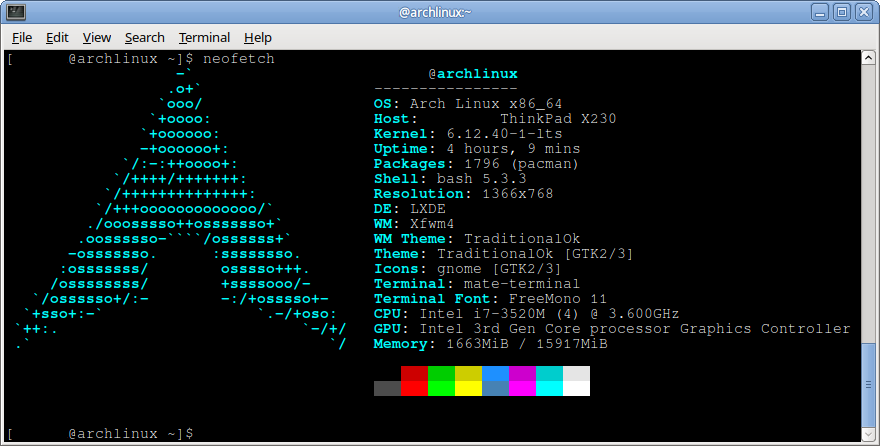Click the 'Terminal: mate-terminal' line

coord(476,284)
